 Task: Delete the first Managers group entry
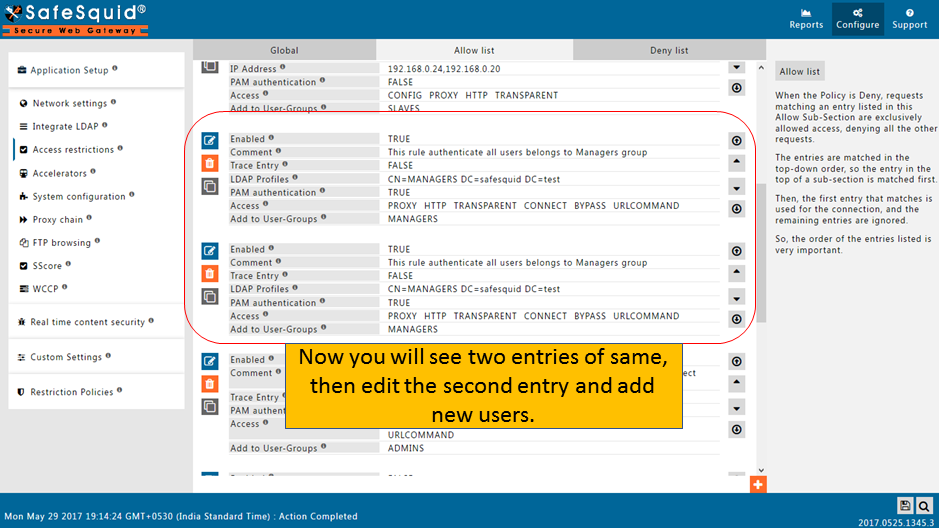click(x=210, y=163)
